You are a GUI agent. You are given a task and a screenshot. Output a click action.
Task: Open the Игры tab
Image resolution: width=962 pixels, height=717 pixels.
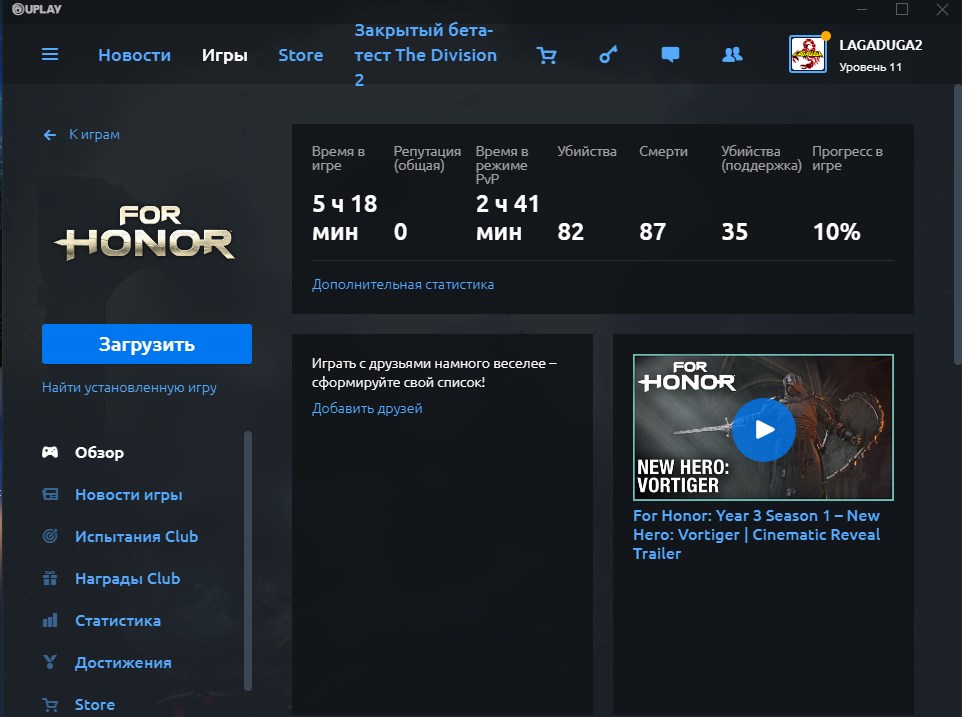(225, 55)
